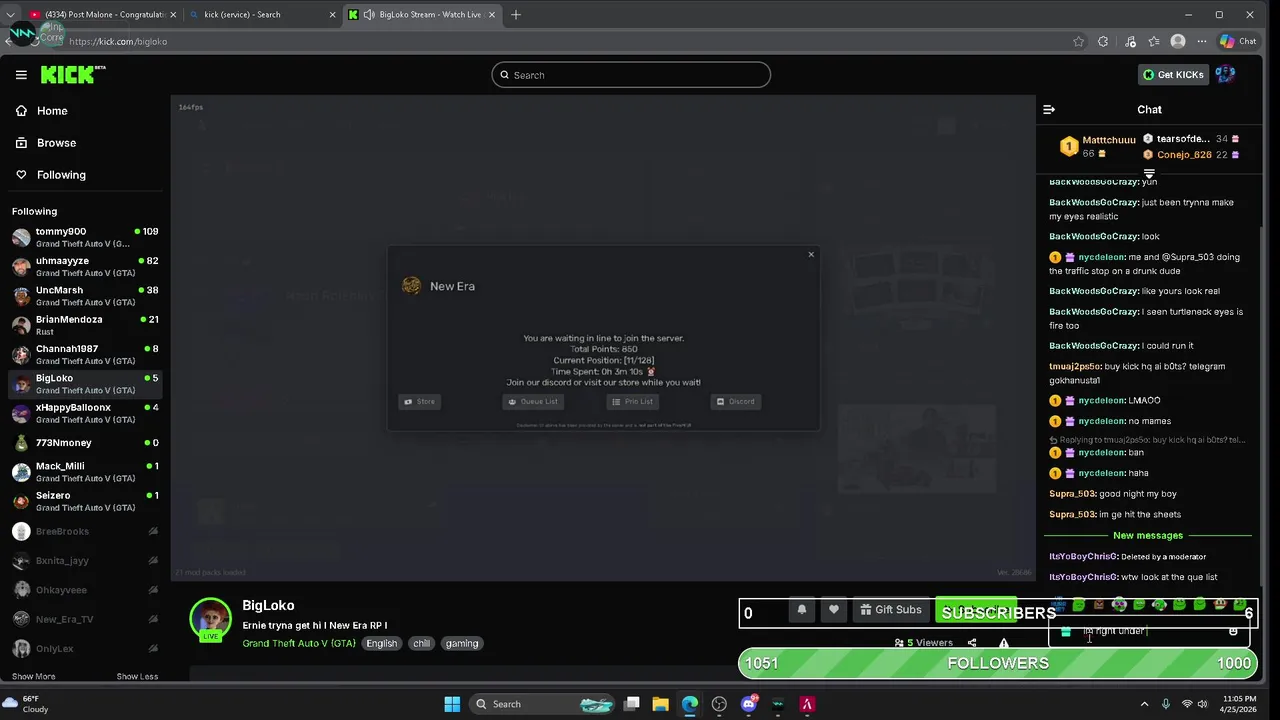Open user profile avatar in Kick header

point(1226,75)
